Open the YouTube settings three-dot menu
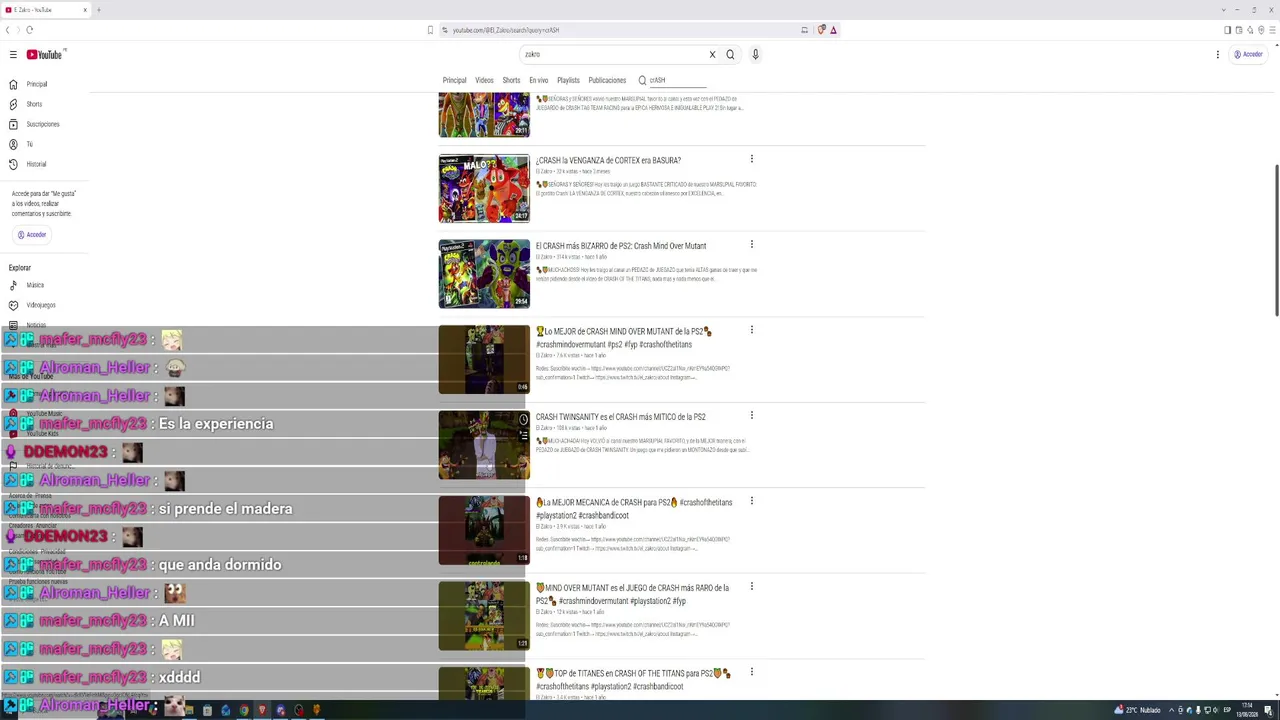This screenshot has height=720, width=1280. (x=1217, y=55)
